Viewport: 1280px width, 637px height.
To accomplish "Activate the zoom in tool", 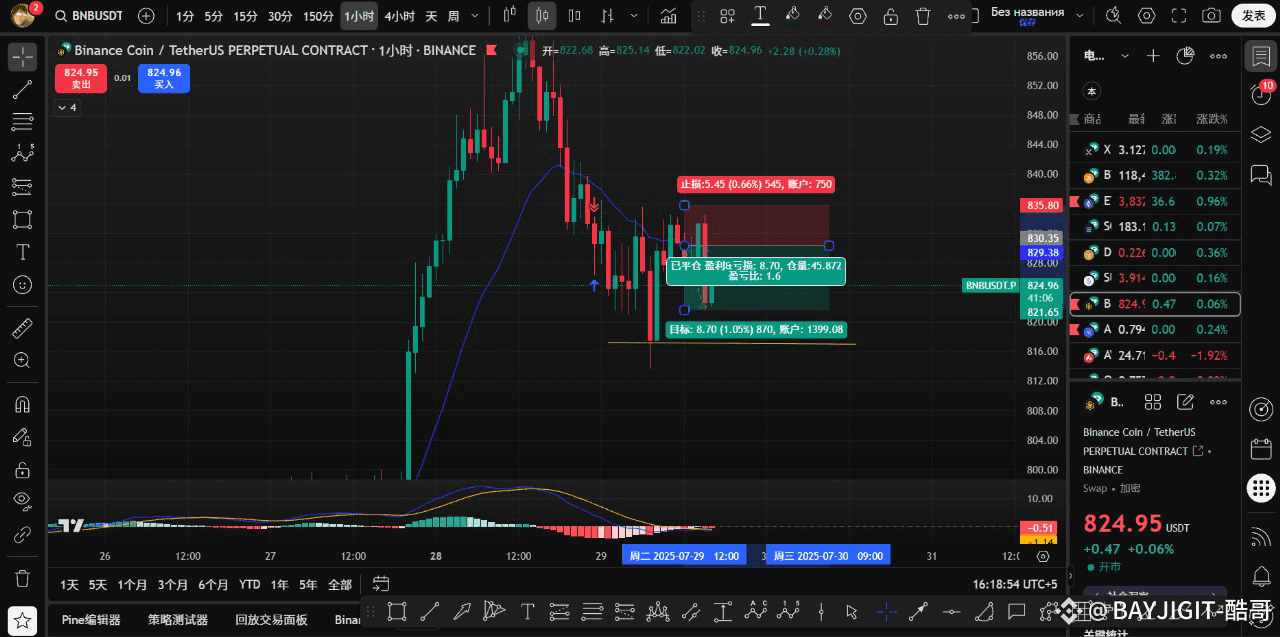I will tap(22, 360).
